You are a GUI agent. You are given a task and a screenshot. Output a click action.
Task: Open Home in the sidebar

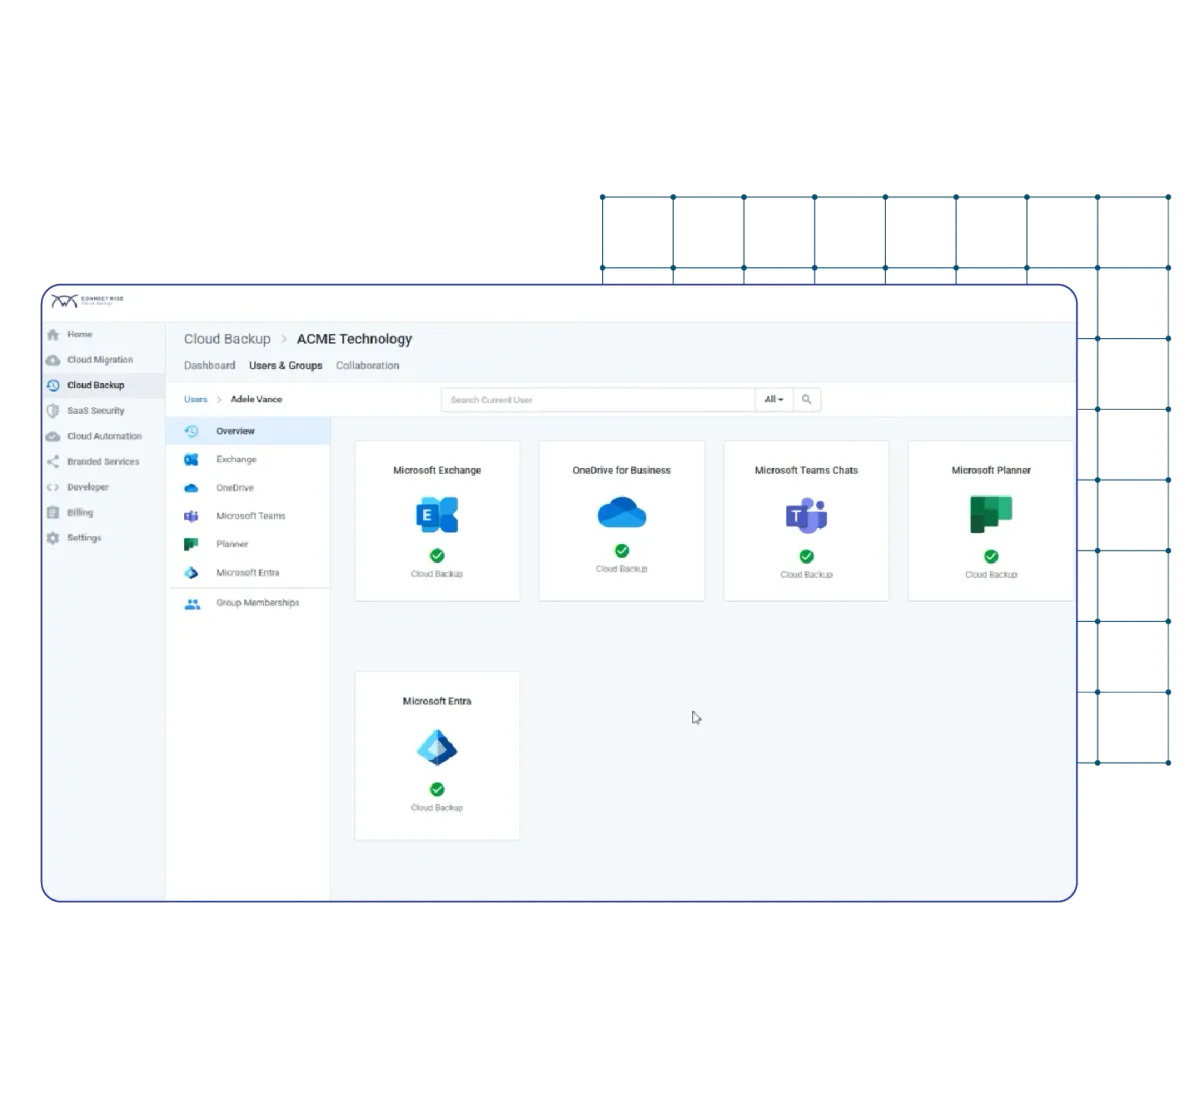(104, 335)
